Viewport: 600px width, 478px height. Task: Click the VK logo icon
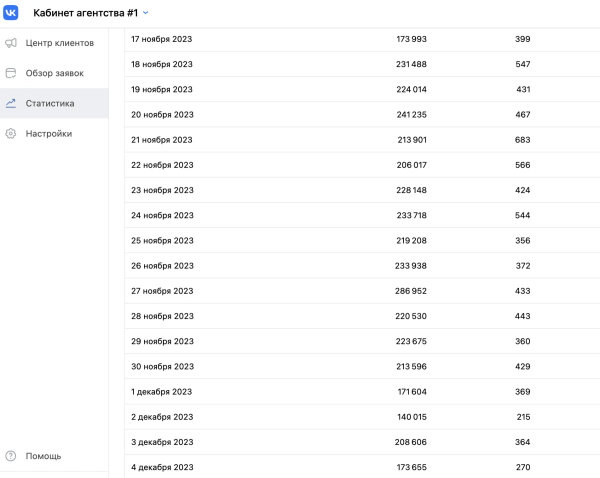click(x=11, y=13)
